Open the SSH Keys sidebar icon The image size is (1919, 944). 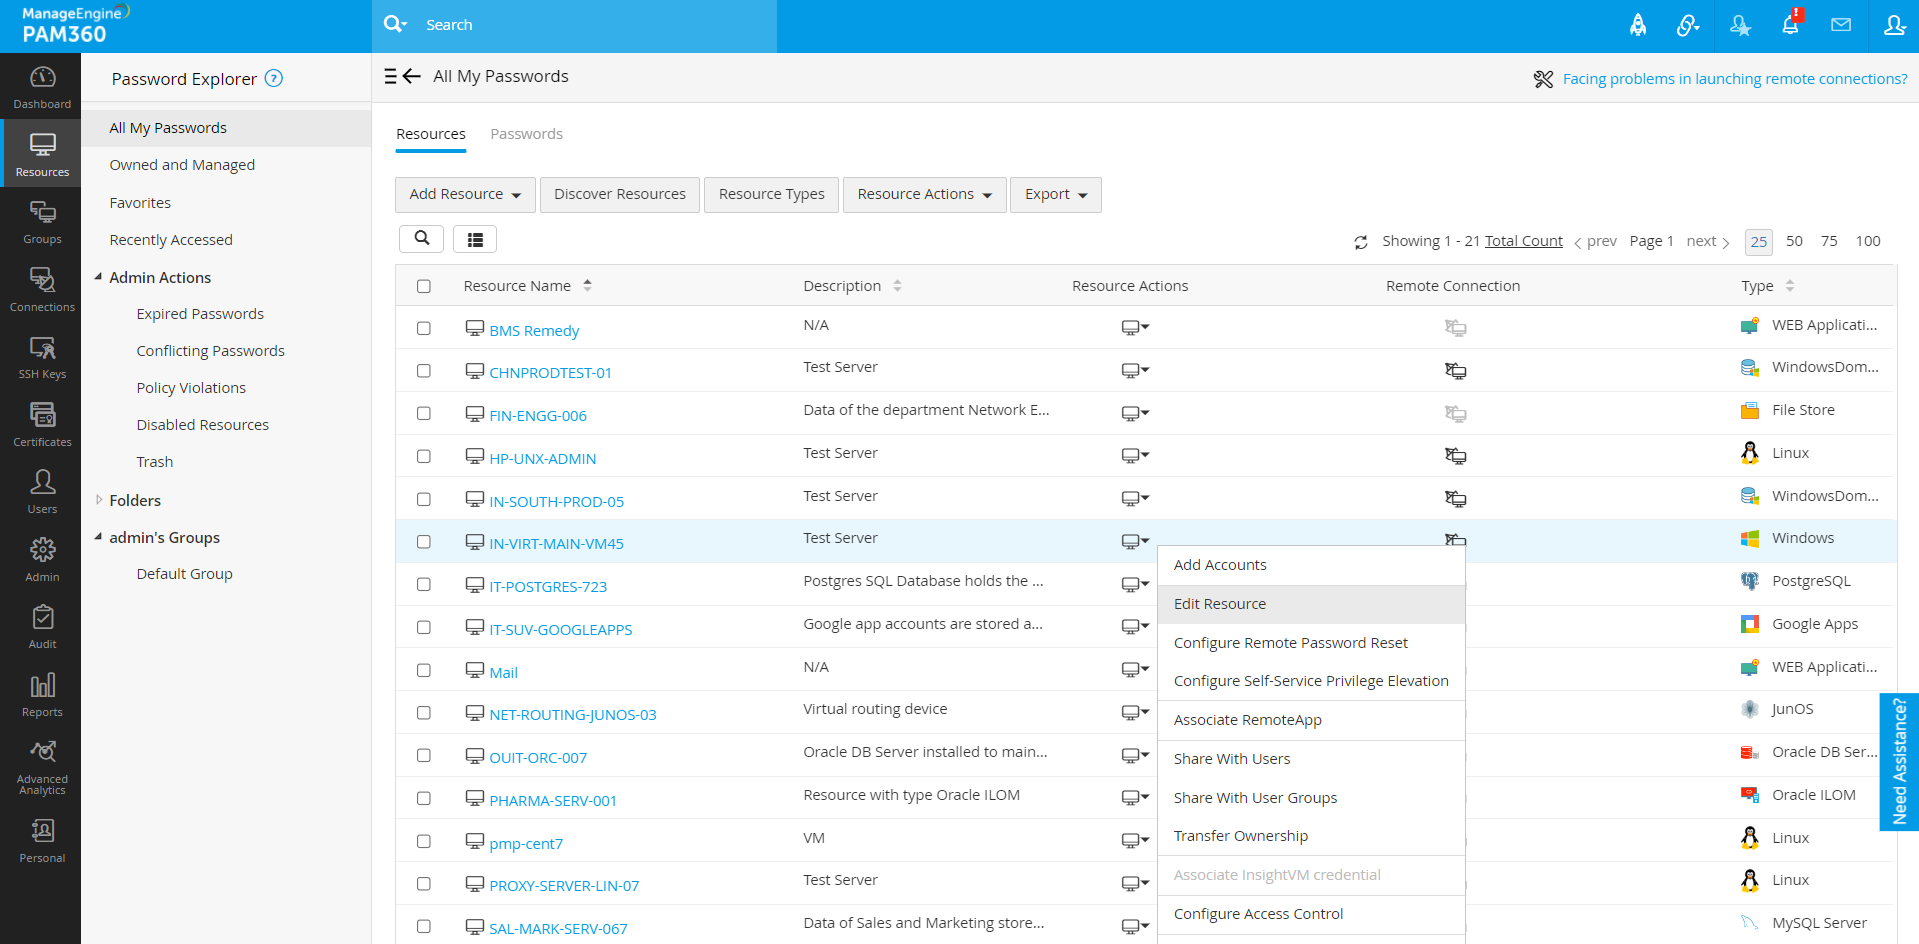(42, 356)
